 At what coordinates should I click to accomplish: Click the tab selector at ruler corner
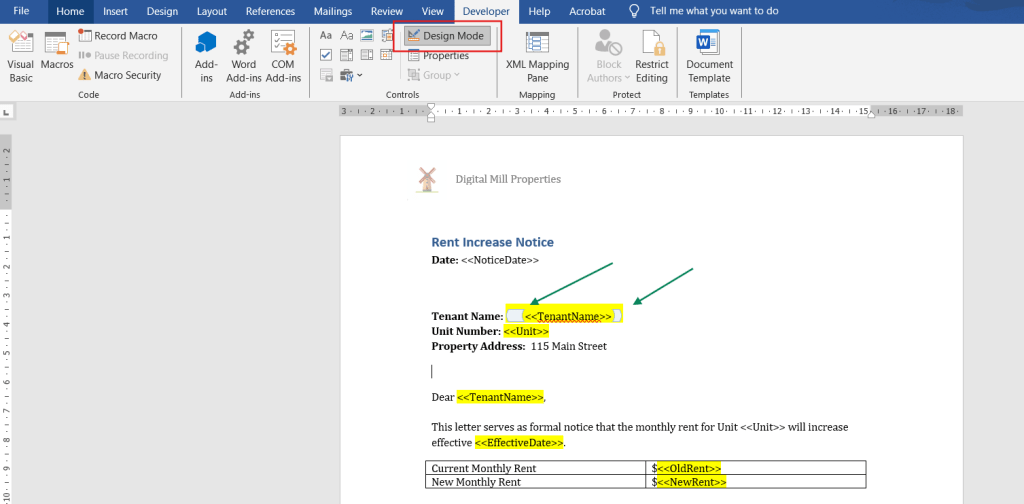point(7,112)
